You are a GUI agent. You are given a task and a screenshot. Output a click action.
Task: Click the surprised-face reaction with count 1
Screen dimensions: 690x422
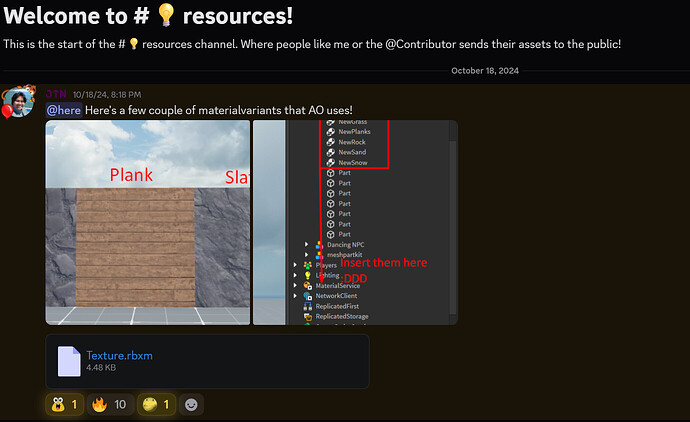coord(64,404)
